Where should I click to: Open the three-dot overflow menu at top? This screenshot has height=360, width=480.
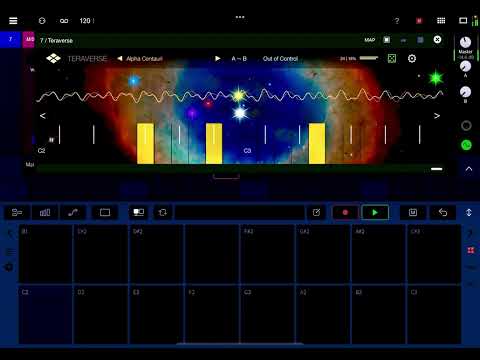coord(240,17)
